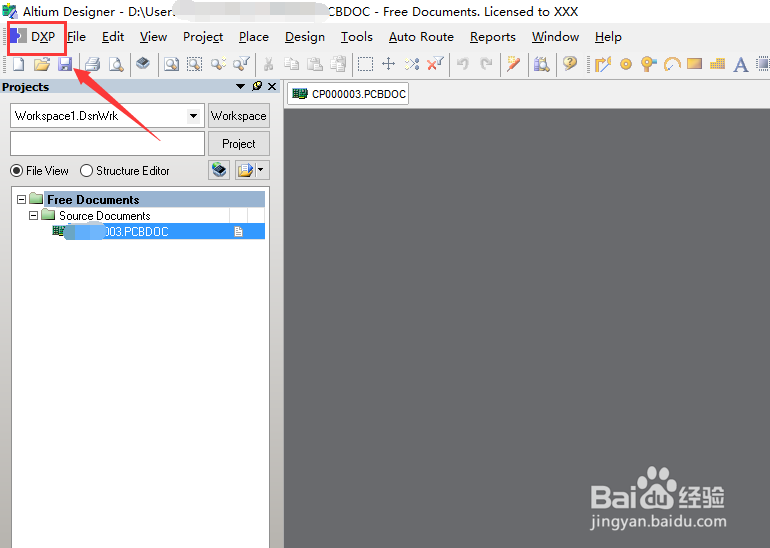
Task: Undo the last action
Action: click(x=463, y=64)
